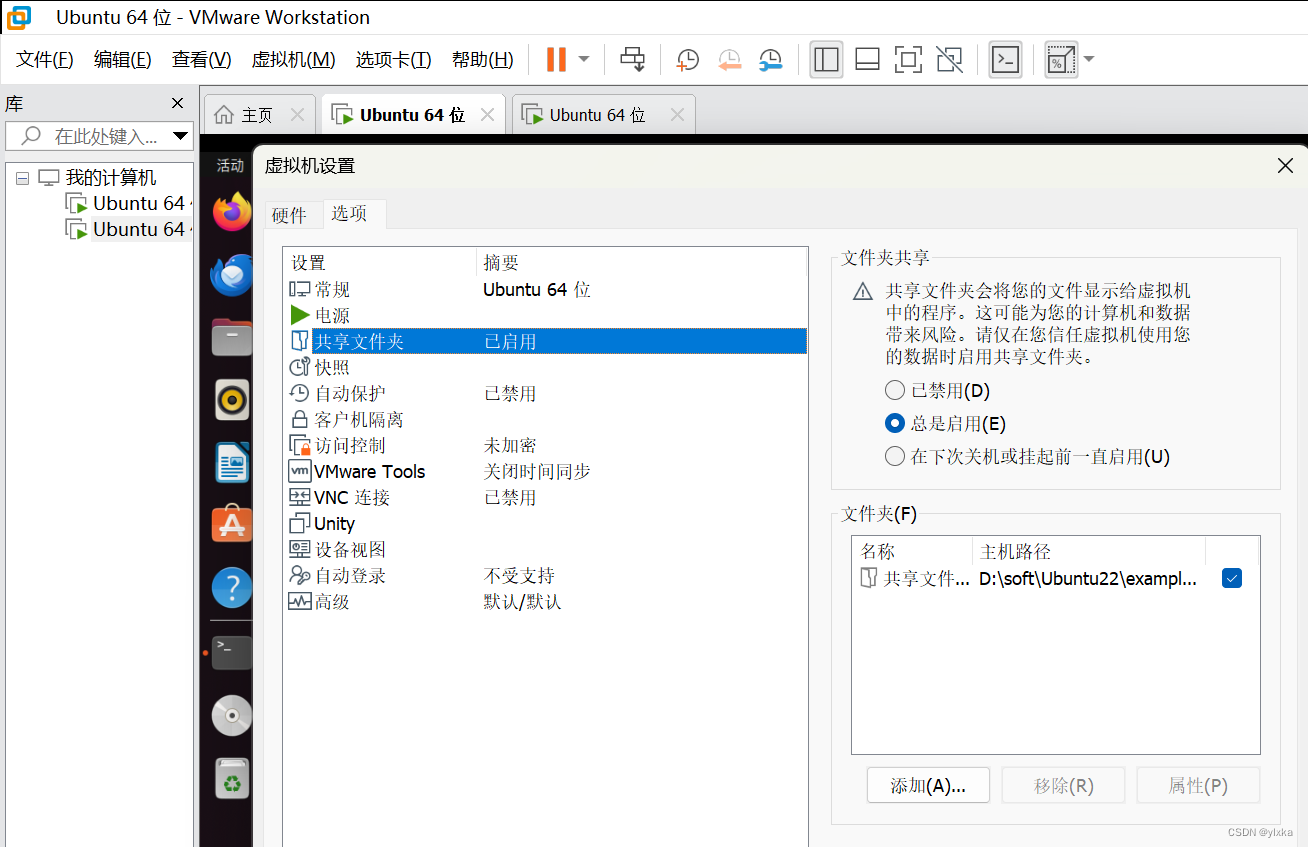Select 我的计算机 in the library tree

(x=110, y=178)
